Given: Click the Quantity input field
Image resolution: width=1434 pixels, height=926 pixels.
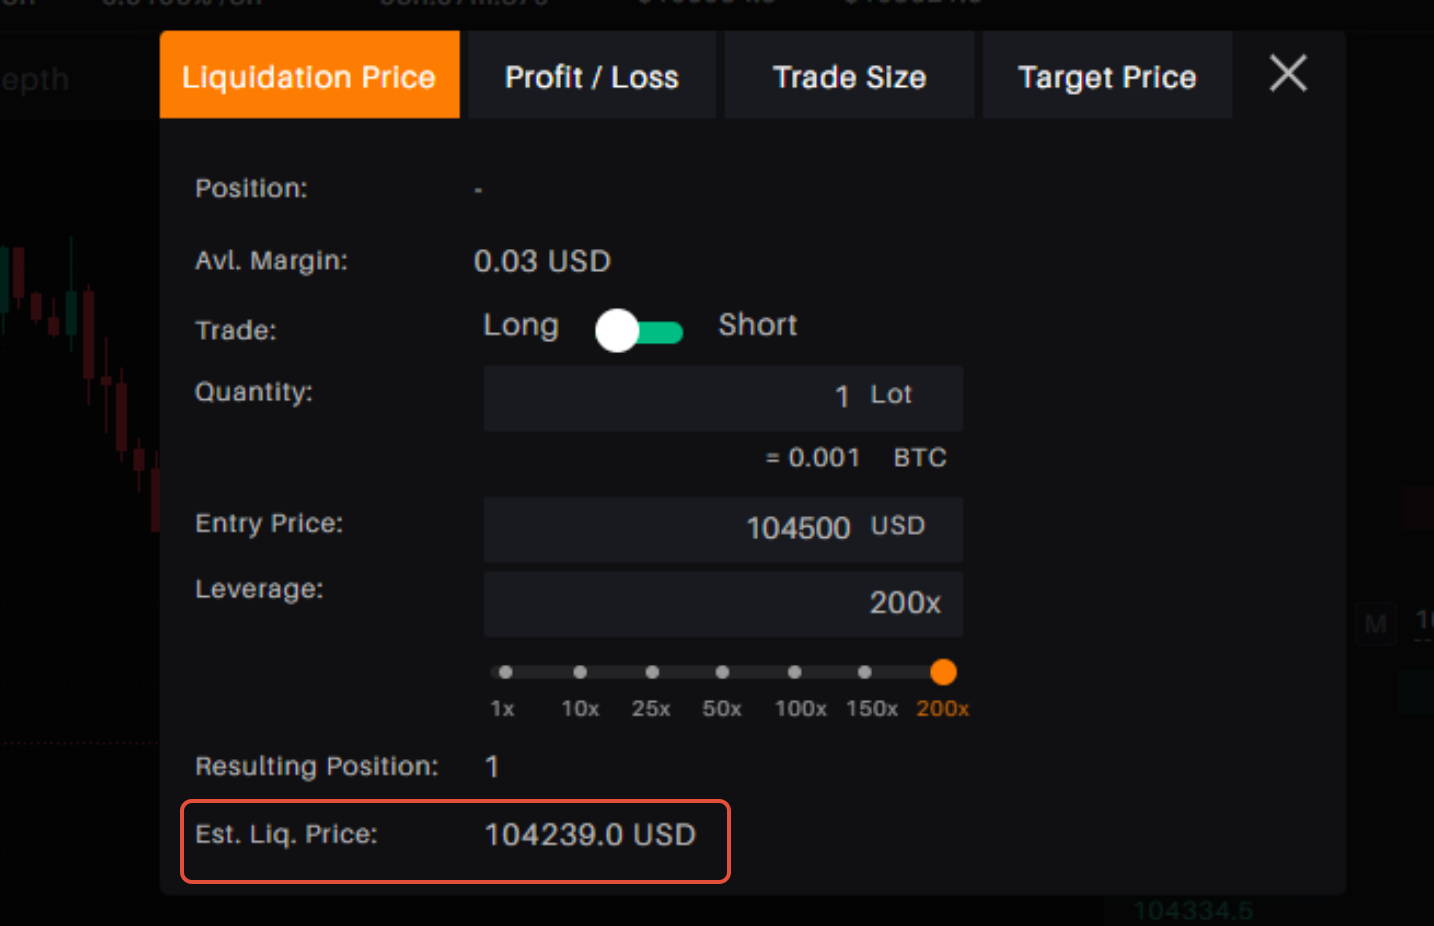Looking at the screenshot, I should [x=722, y=397].
